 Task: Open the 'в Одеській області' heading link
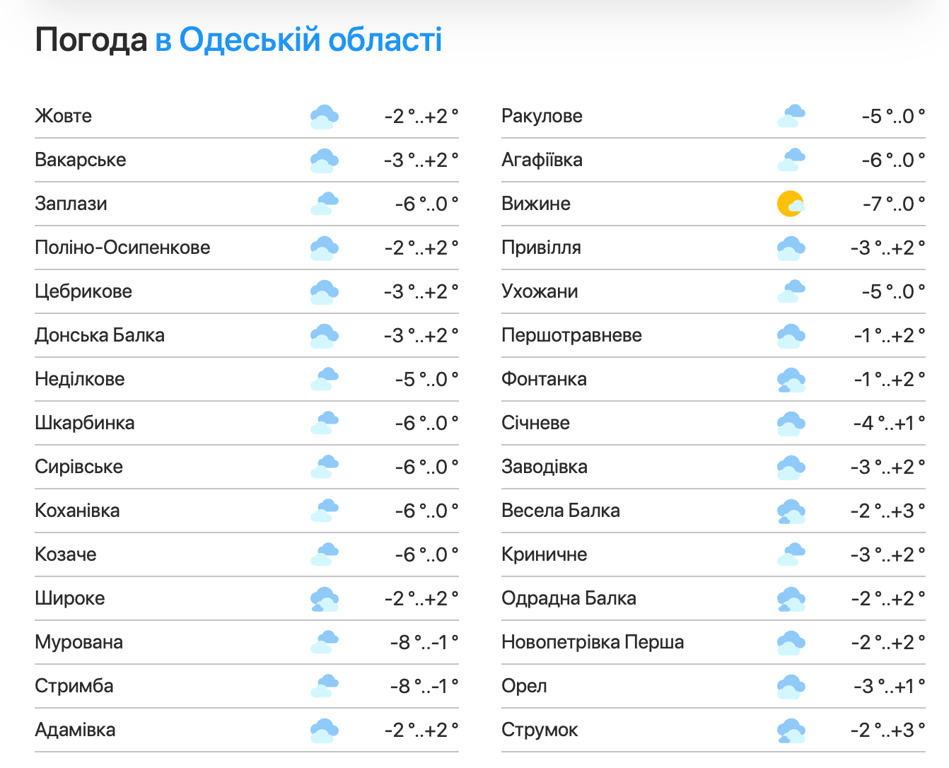click(298, 41)
